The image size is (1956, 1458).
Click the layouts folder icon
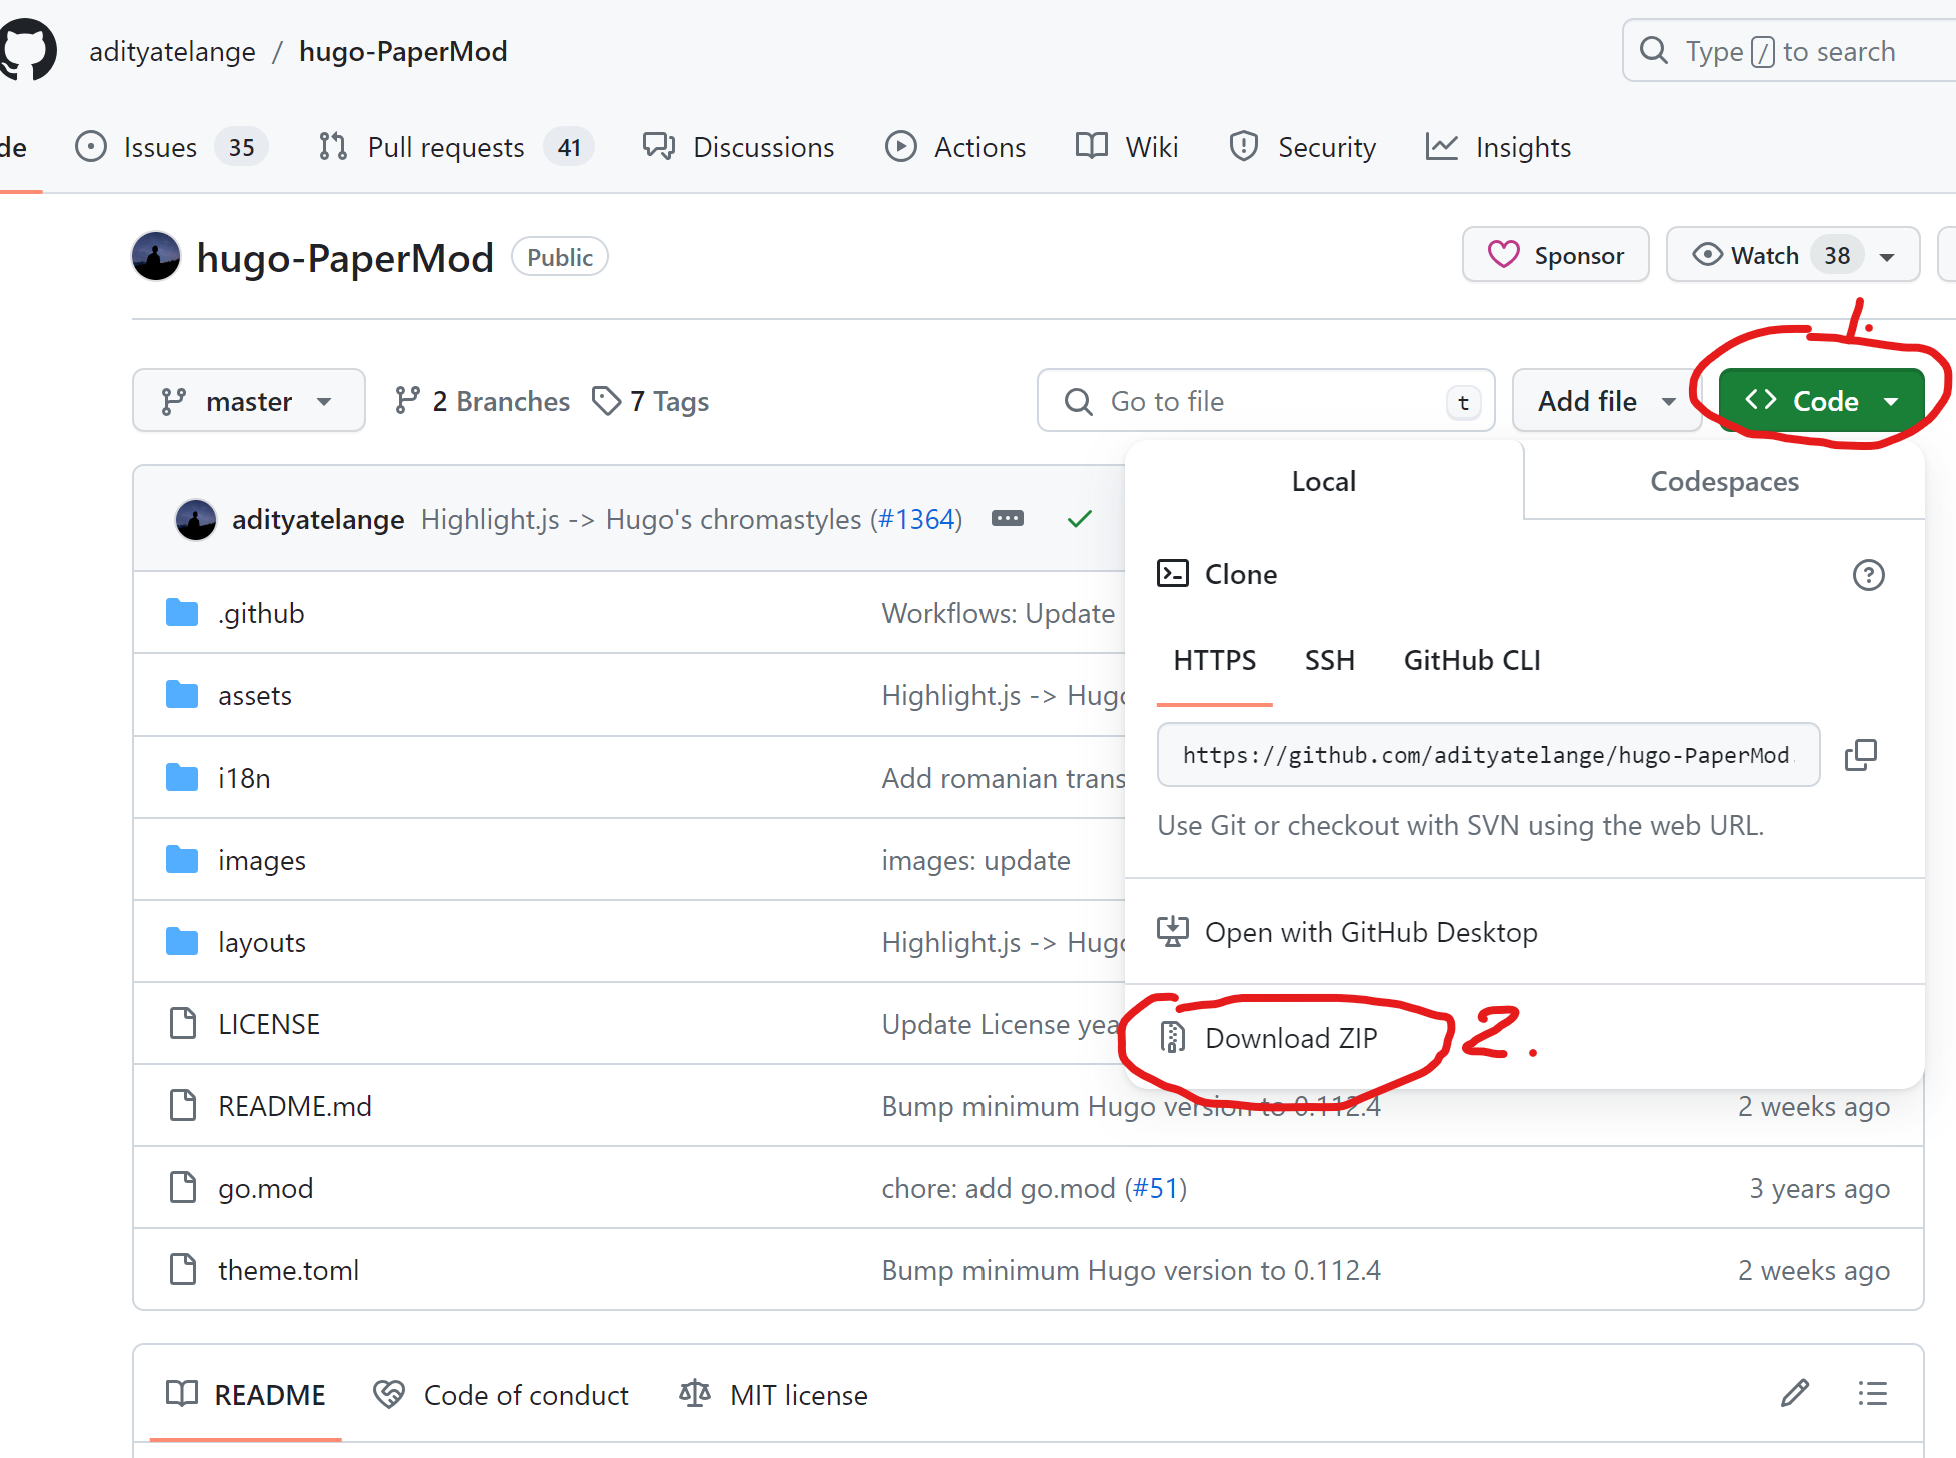click(182, 941)
